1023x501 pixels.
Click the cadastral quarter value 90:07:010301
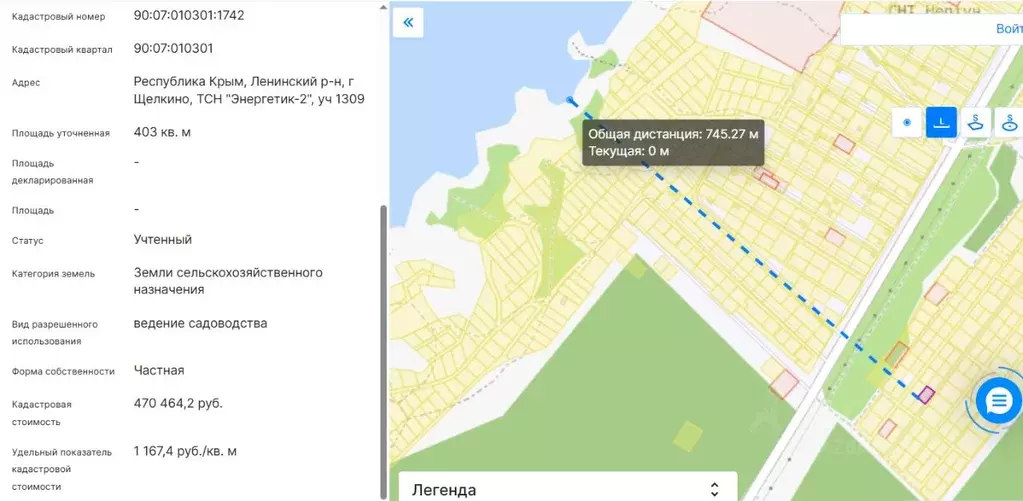[x=173, y=48]
